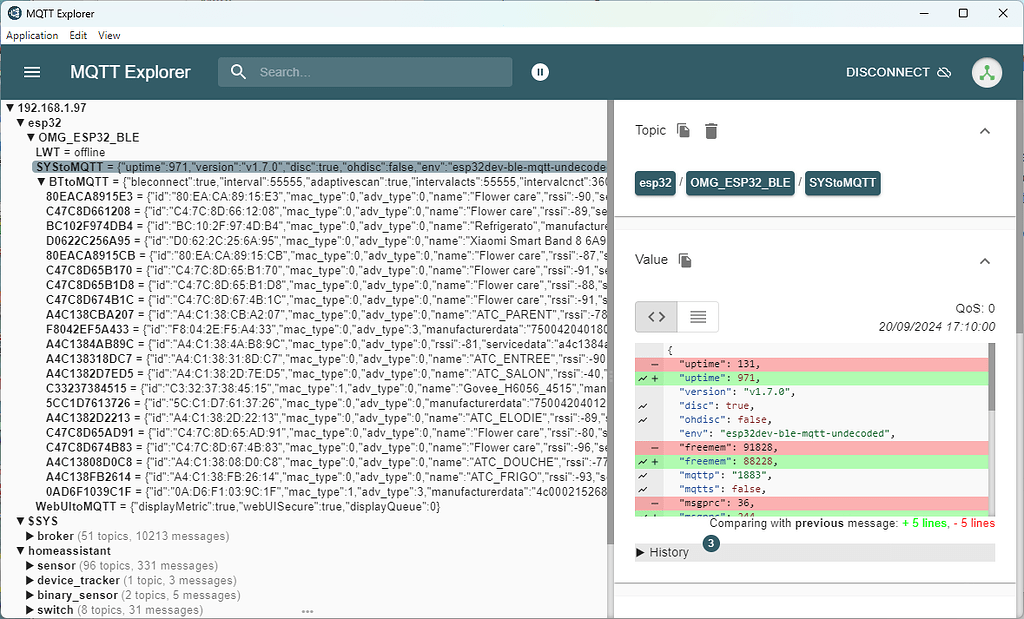Switch payload display to raw list view

point(697,316)
